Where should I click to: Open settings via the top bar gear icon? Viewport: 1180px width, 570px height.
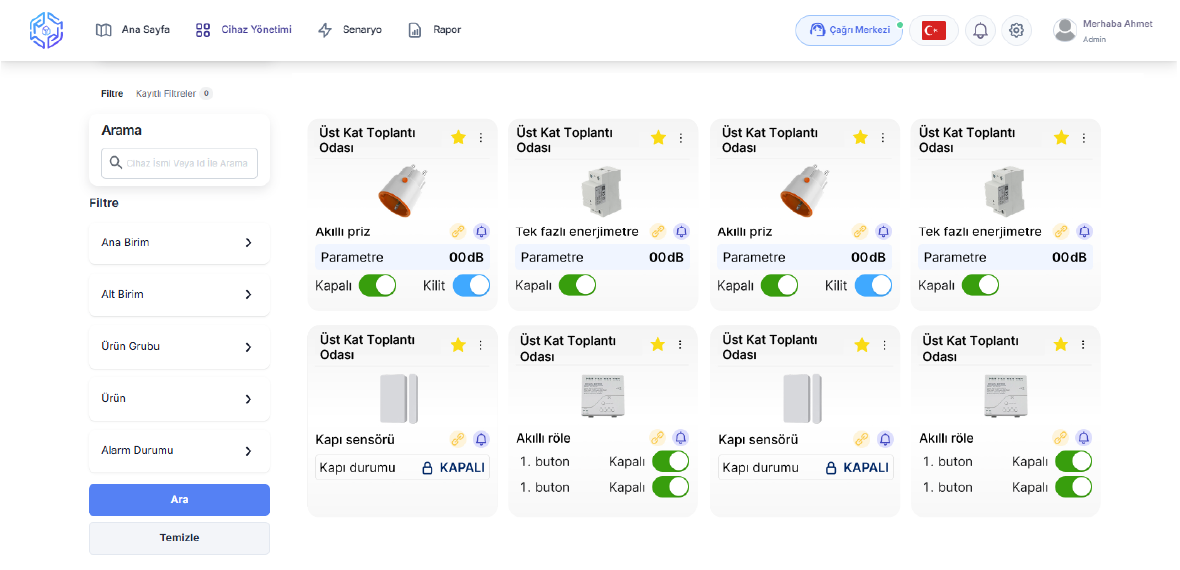(x=1016, y=30)
